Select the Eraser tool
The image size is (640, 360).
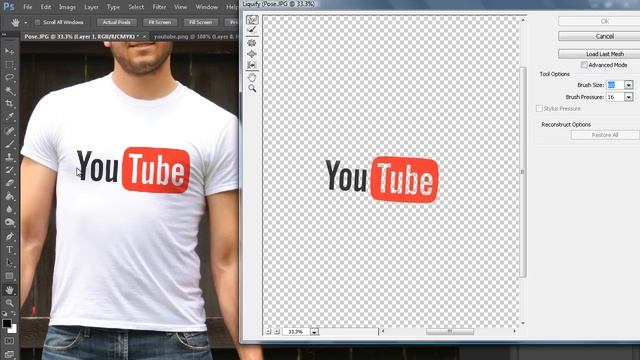(x=9, y=183)
